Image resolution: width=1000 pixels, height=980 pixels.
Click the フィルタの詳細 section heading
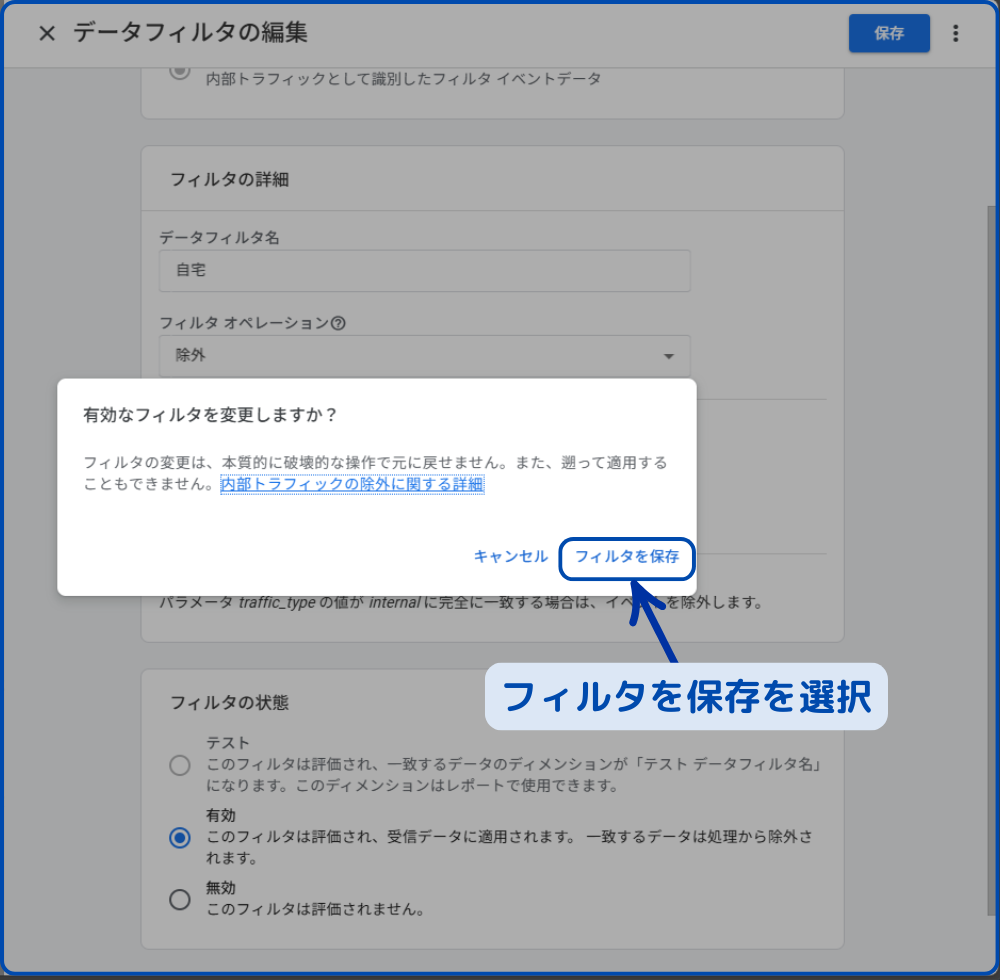[230, 180]
